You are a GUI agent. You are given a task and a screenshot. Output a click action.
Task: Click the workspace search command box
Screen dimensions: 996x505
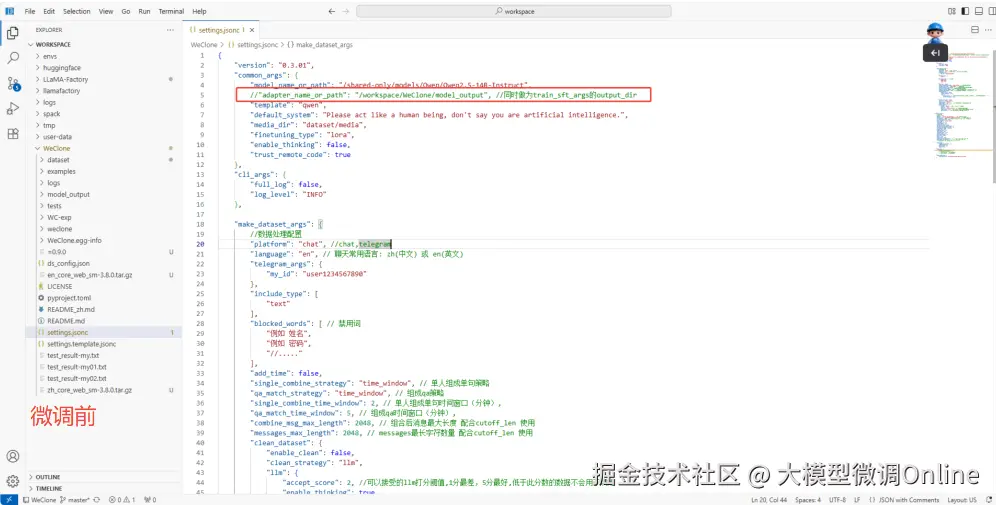(x=514, y=11)
